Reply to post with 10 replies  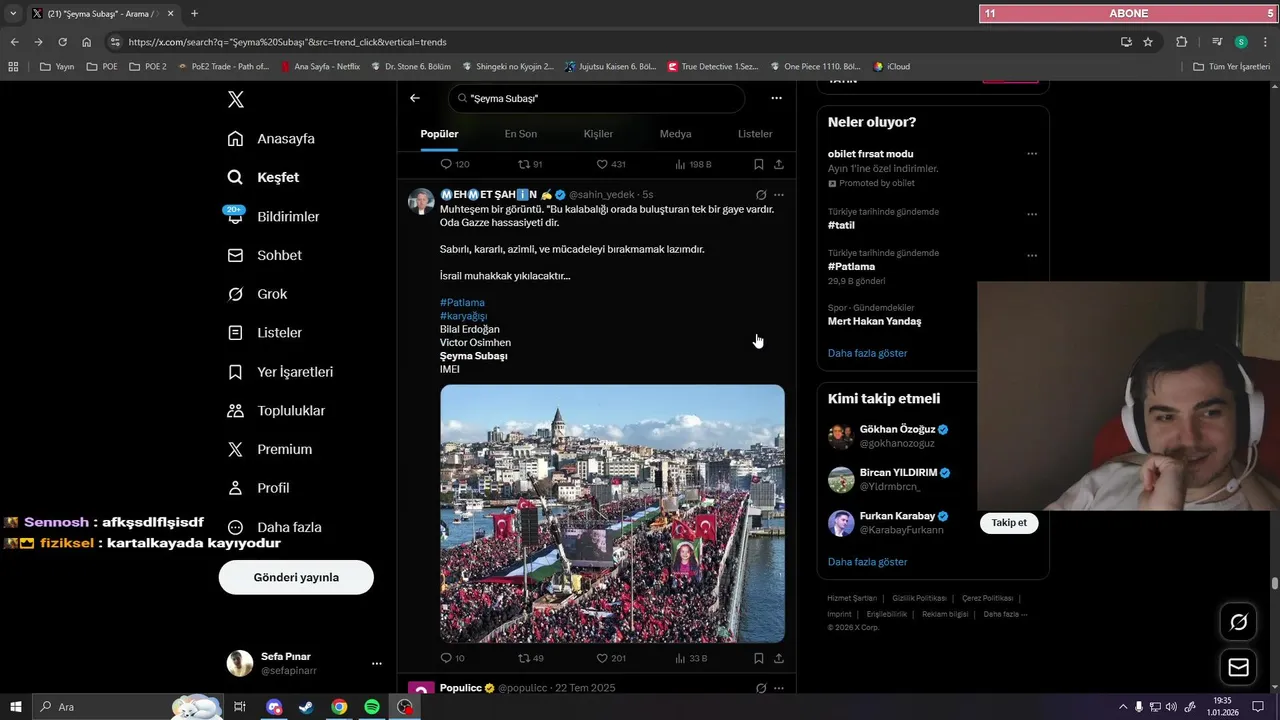[x=452, y=658]
